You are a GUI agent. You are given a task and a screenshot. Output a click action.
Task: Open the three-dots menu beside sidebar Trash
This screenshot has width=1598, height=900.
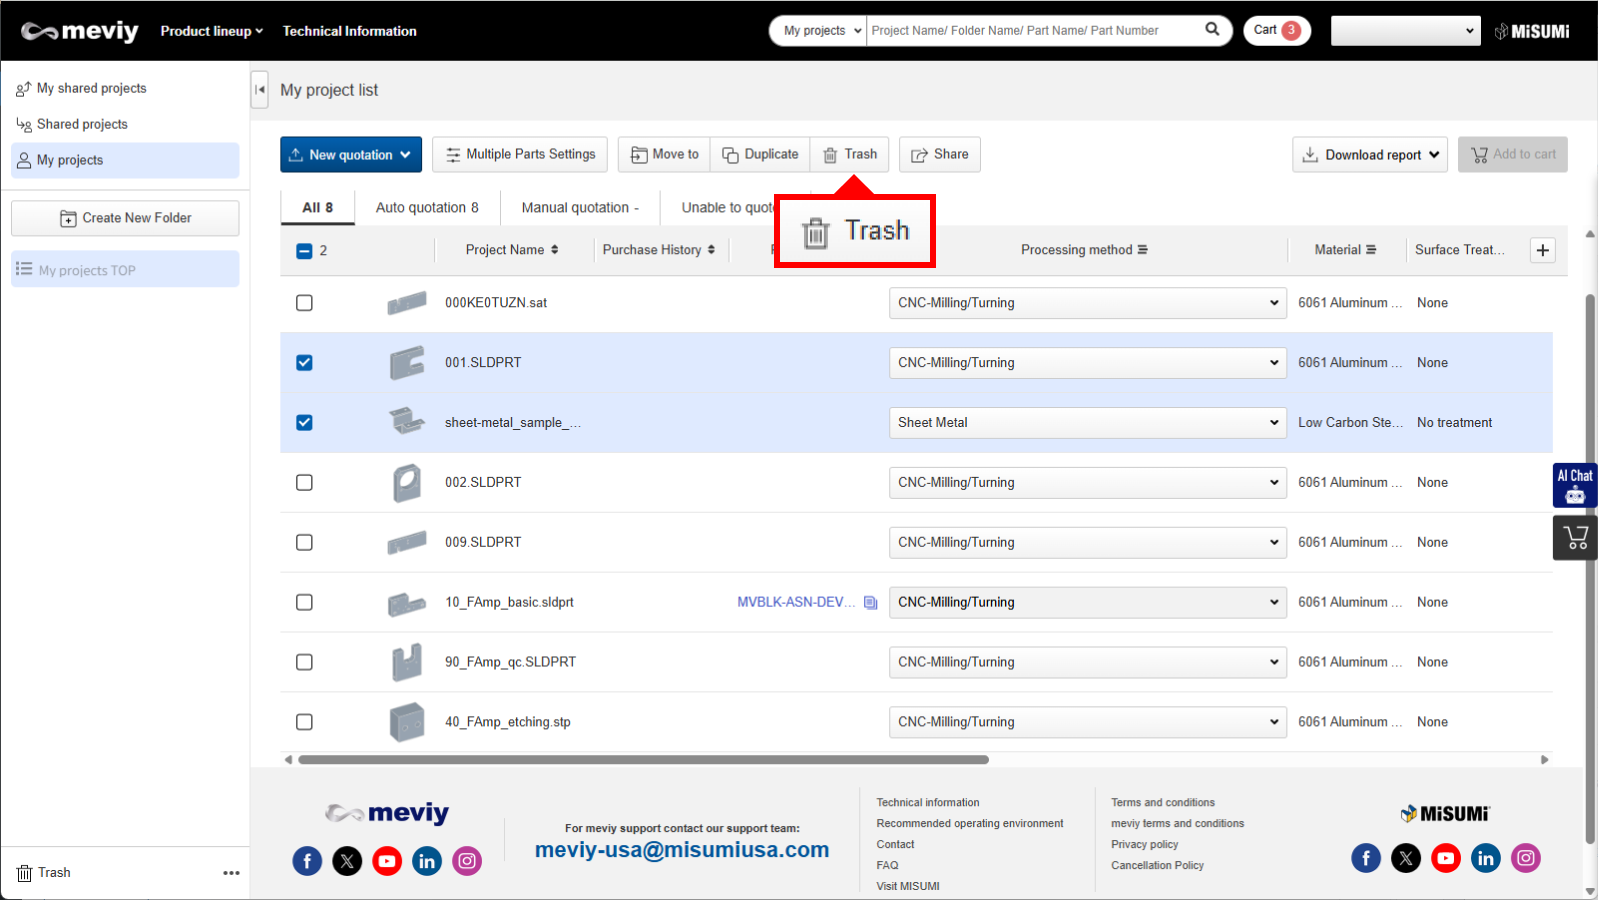click(x=231, y=873)
